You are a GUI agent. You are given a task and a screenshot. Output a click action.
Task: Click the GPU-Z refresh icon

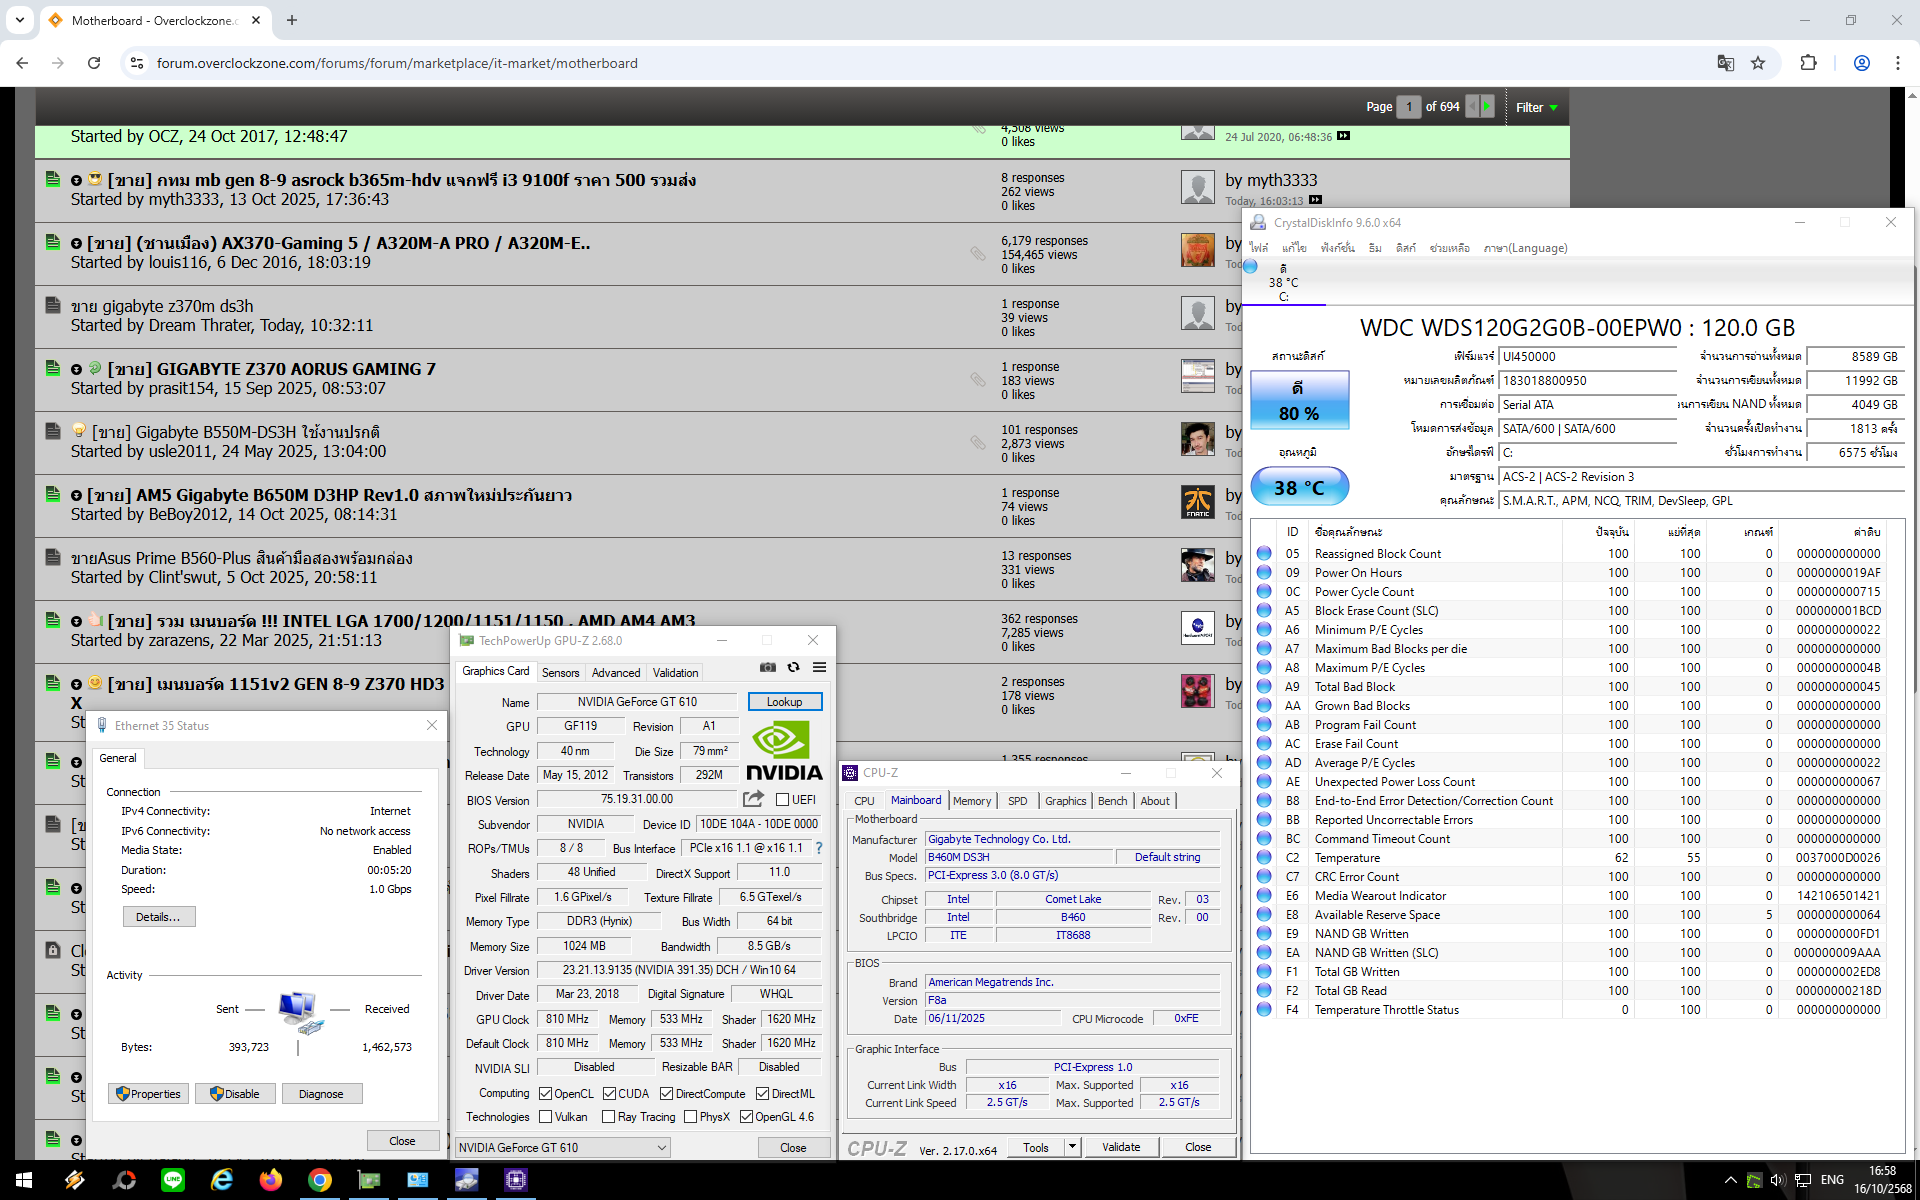coord(793,668)
